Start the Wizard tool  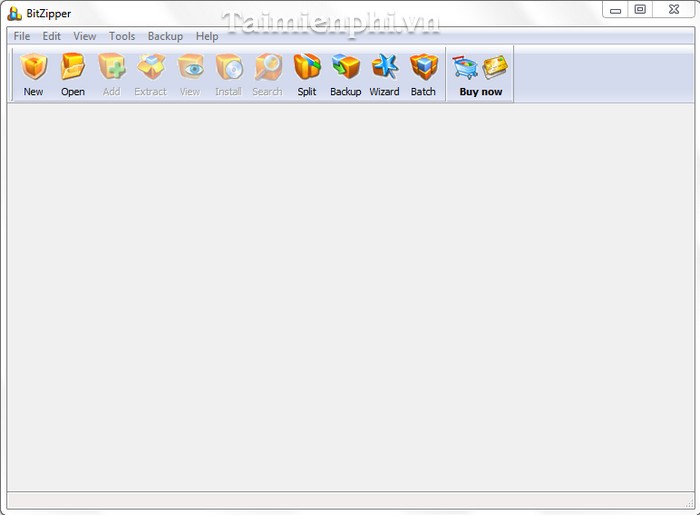coord(385,68)
